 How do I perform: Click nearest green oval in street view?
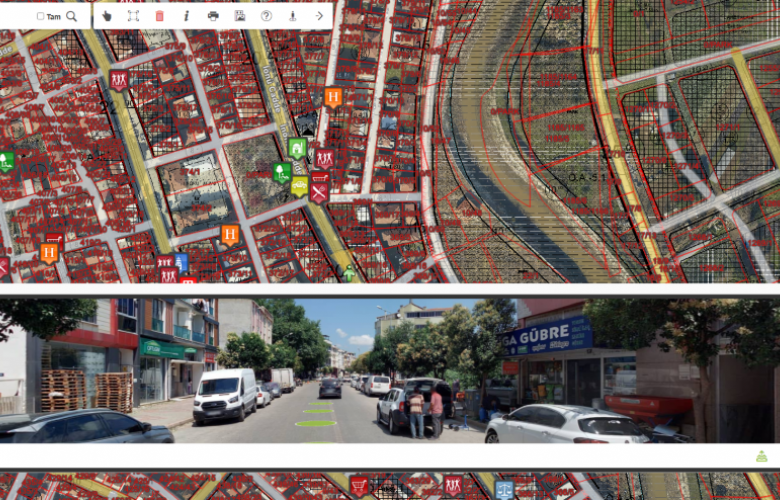coord(316,423)
